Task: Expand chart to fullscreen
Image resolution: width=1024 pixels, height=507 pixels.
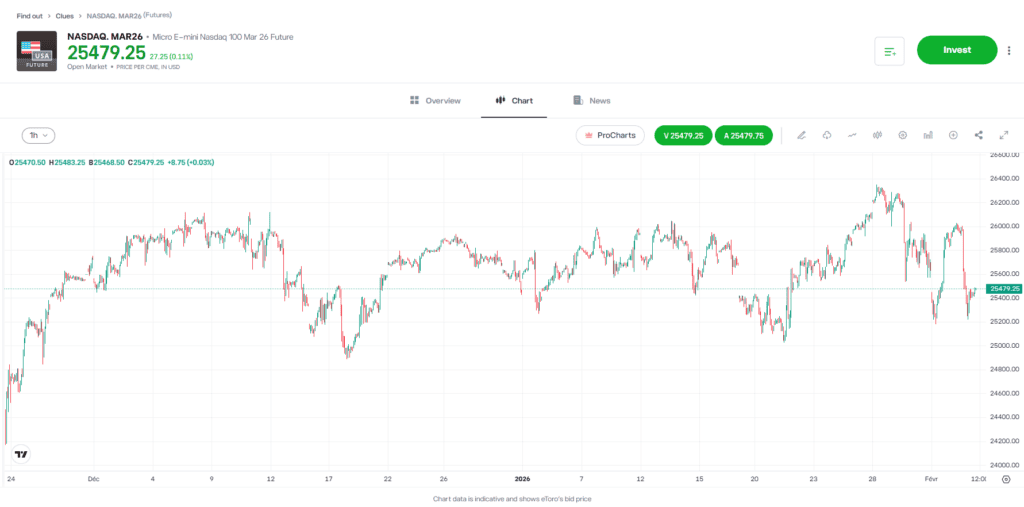Action: (x=1004, y=135)
